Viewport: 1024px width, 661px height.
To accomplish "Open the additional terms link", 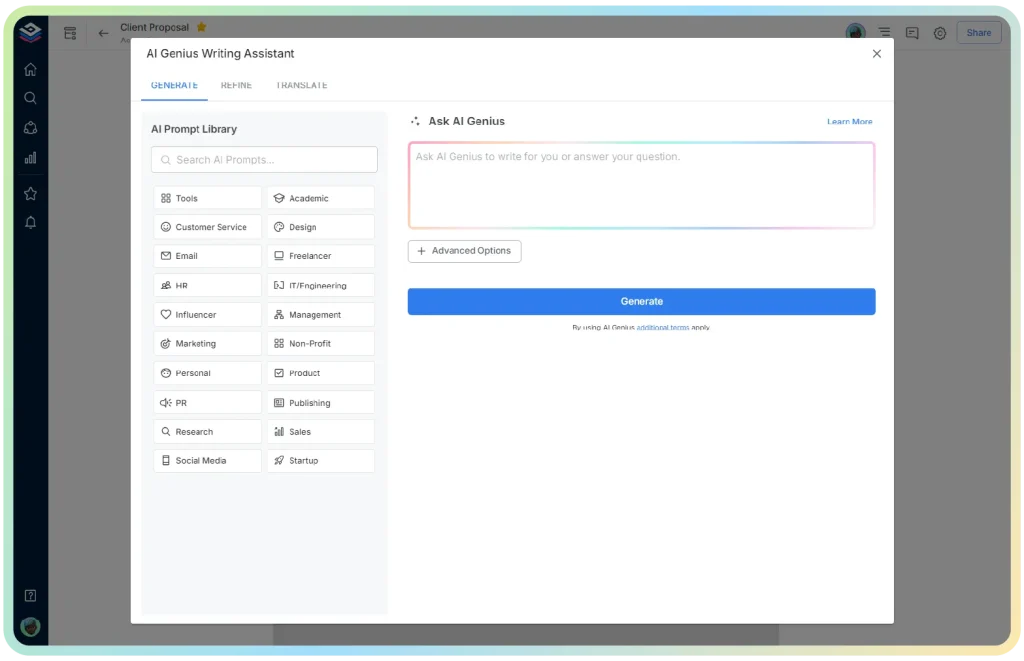I will [x=663, y=327].
